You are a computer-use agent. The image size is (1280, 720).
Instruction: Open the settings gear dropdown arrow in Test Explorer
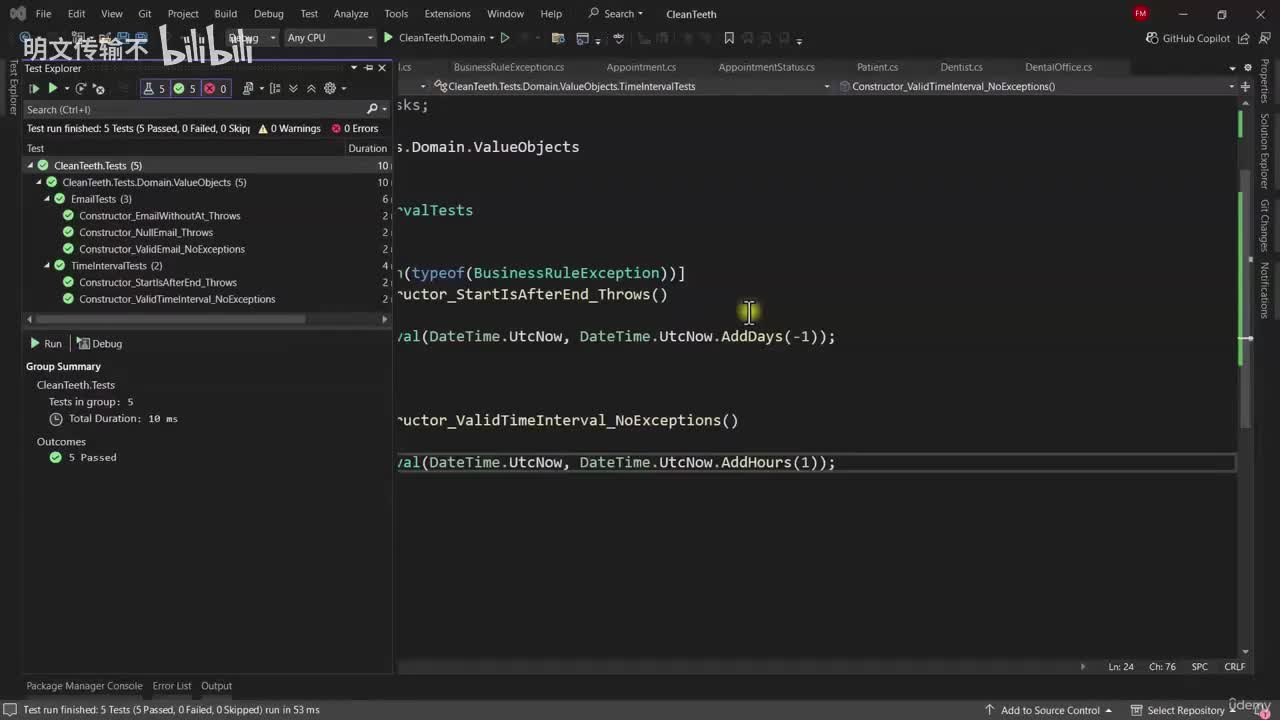point(343,89)
